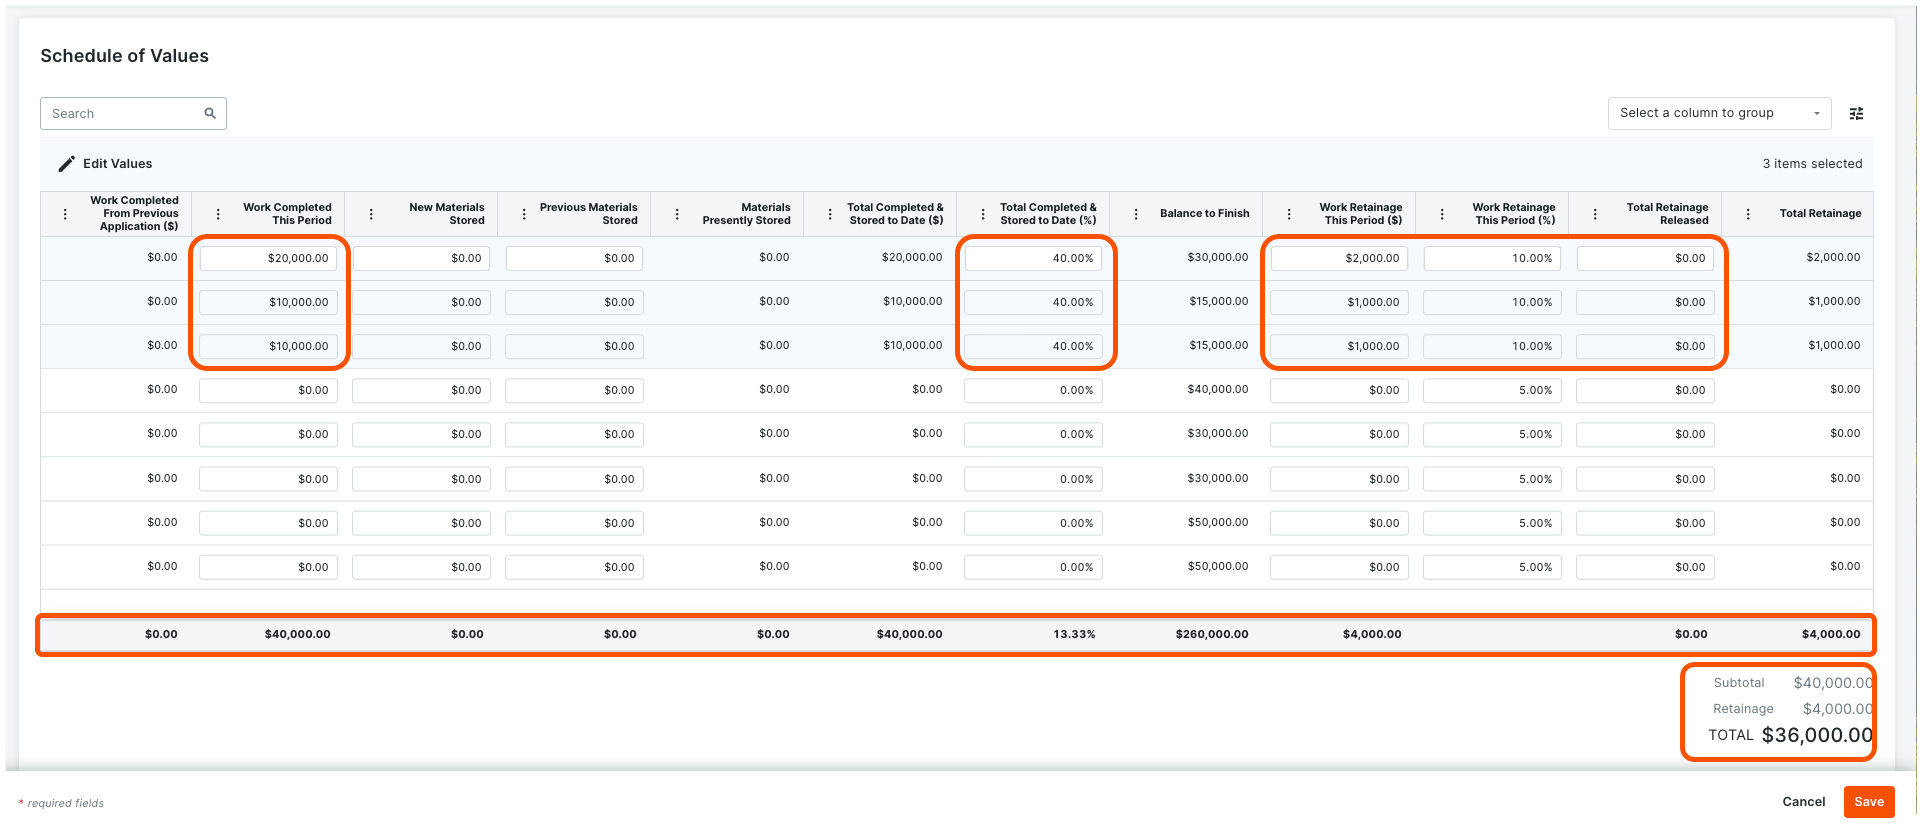Screen dimensions: 1922x834
Task: Click the Save button
Action: pos(1869,802)
